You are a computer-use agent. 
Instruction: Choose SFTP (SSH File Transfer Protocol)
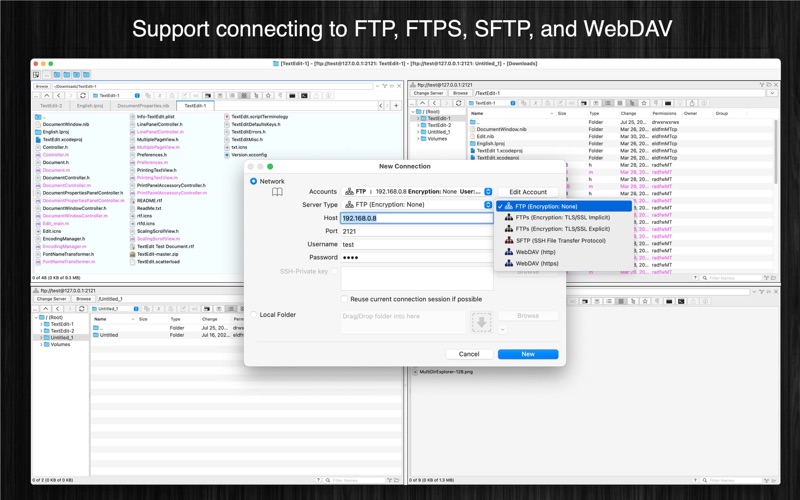564,240
